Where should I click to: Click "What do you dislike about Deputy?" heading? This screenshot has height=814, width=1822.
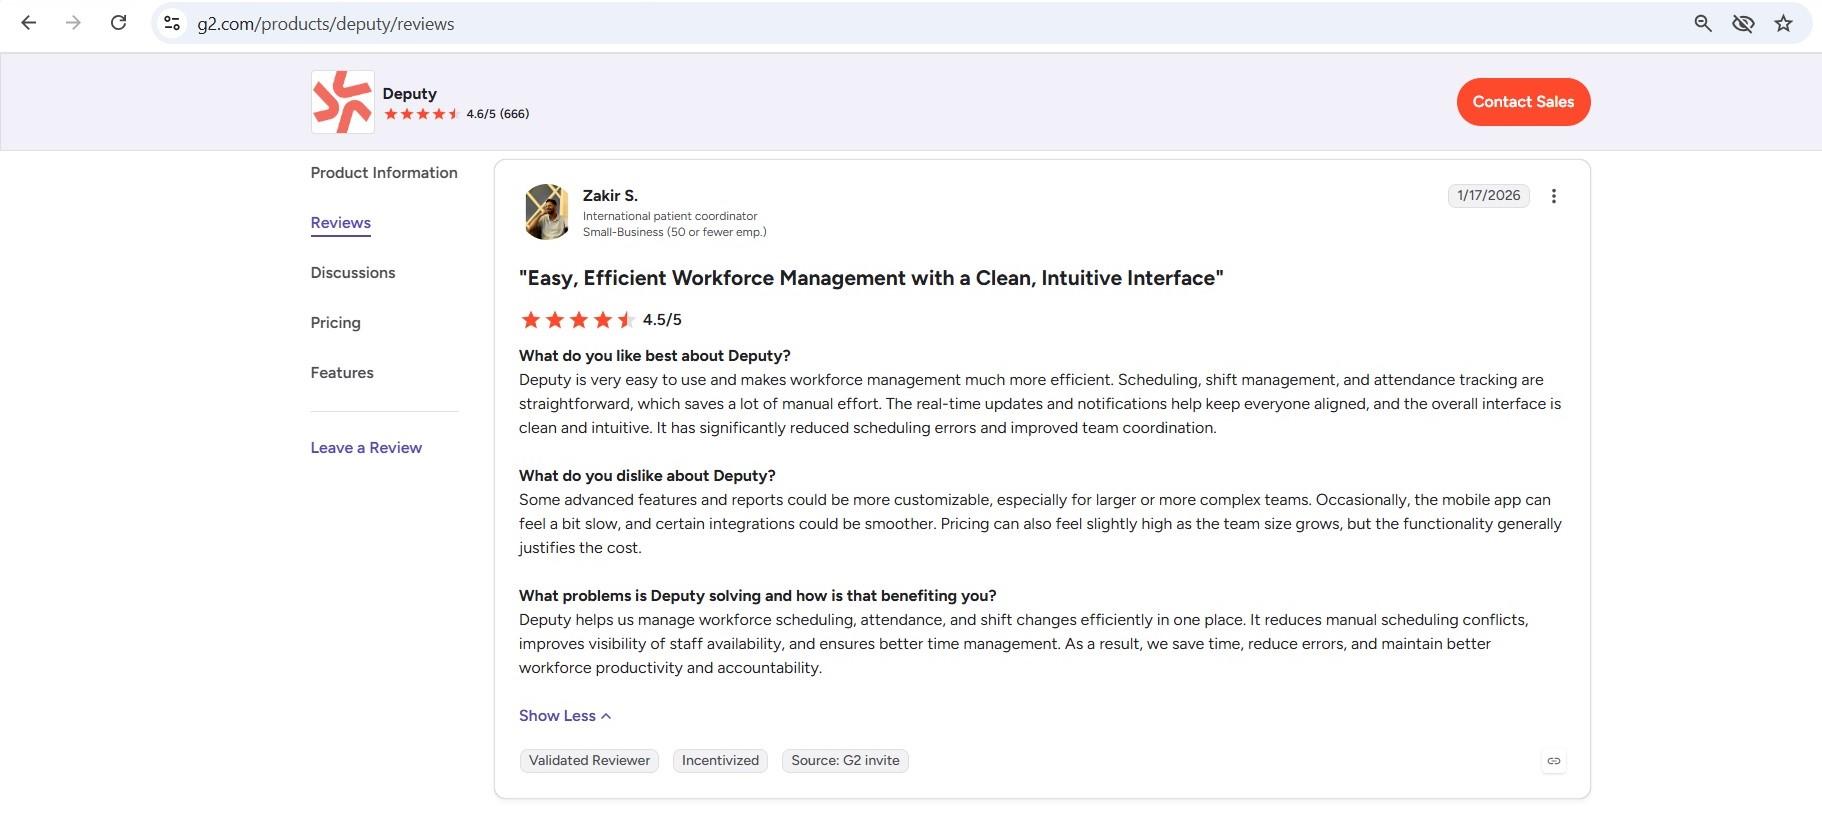click(x=647, y=476)
